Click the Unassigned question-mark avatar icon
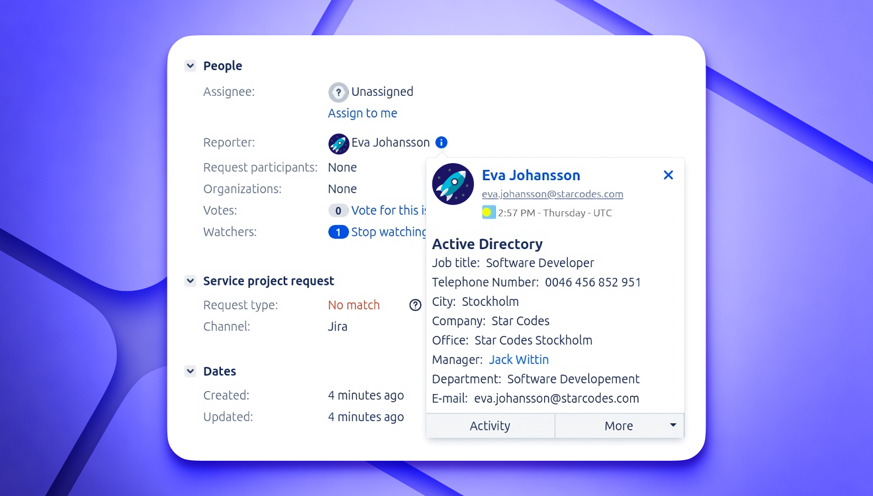 338,92
